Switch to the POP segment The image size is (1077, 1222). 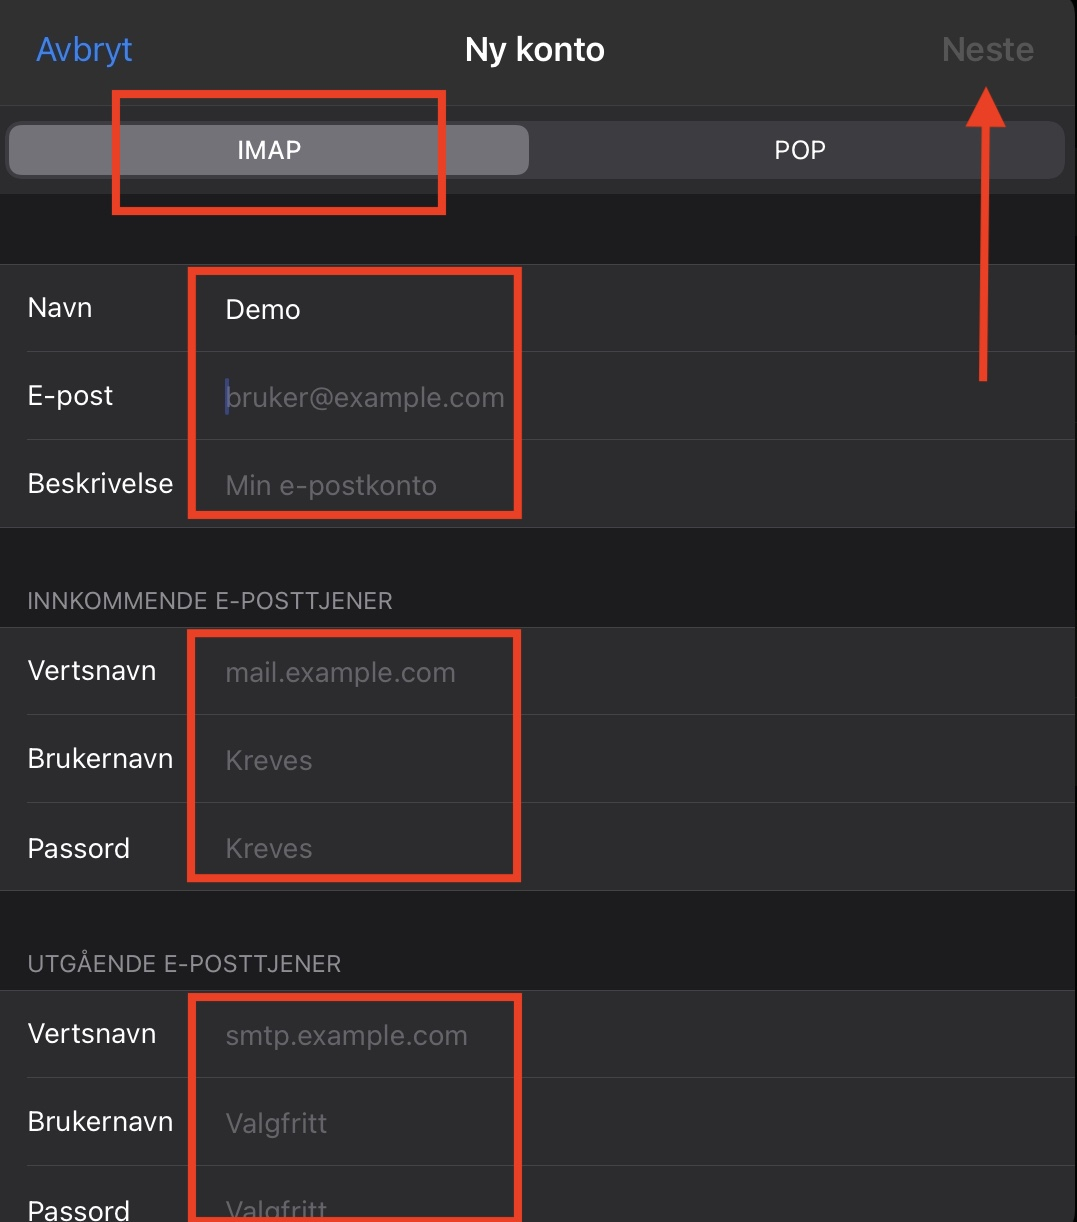(x=799, y=150)
